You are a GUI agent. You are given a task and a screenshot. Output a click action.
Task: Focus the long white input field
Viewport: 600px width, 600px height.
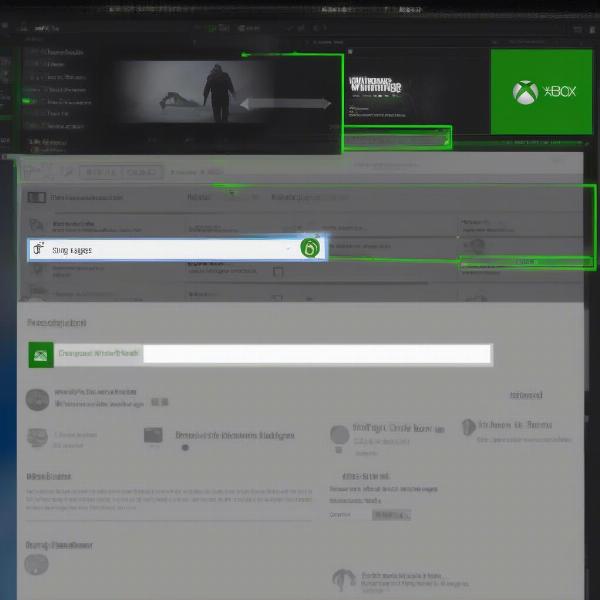pos(316,354)
